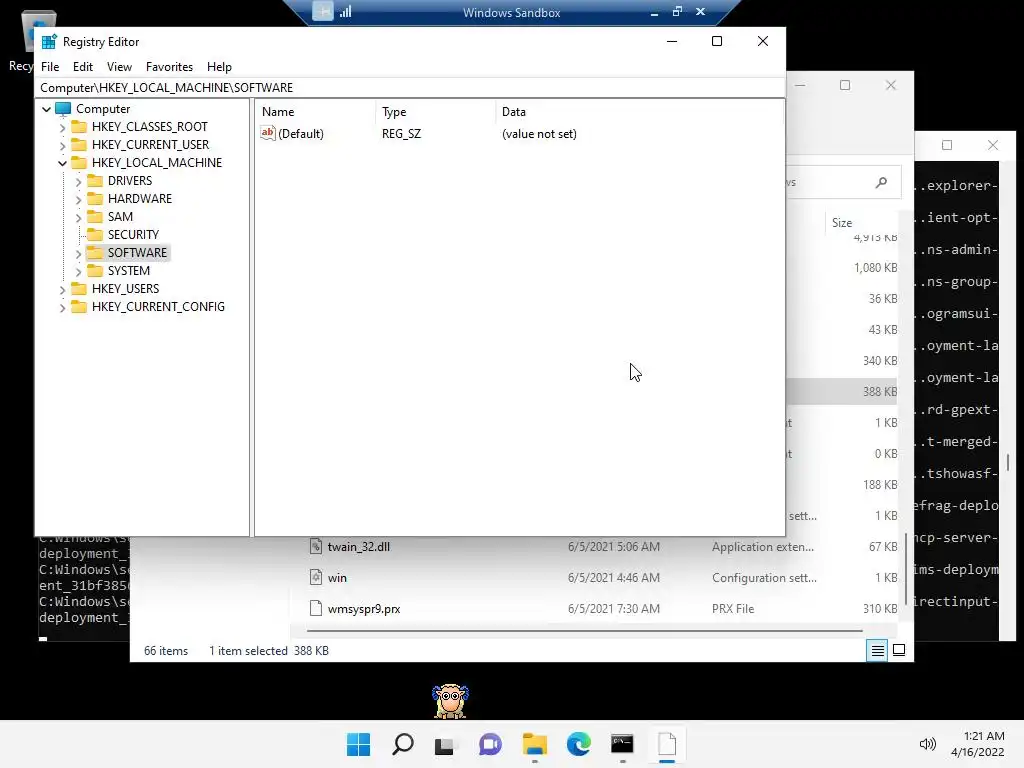Click the twain_32.dll file icon
The height and width of the screenshot is (768, 1024).
coord(315,546)
